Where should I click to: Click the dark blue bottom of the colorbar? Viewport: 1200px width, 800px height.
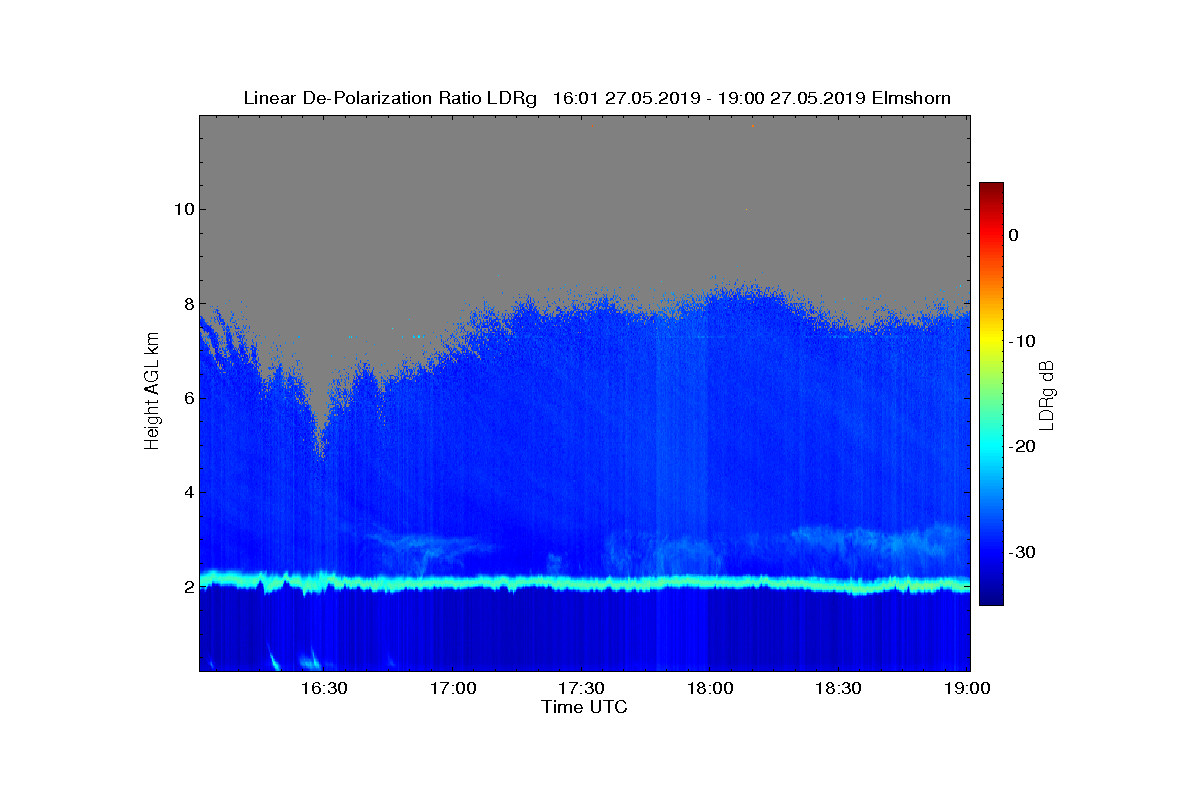pos(991,598)
